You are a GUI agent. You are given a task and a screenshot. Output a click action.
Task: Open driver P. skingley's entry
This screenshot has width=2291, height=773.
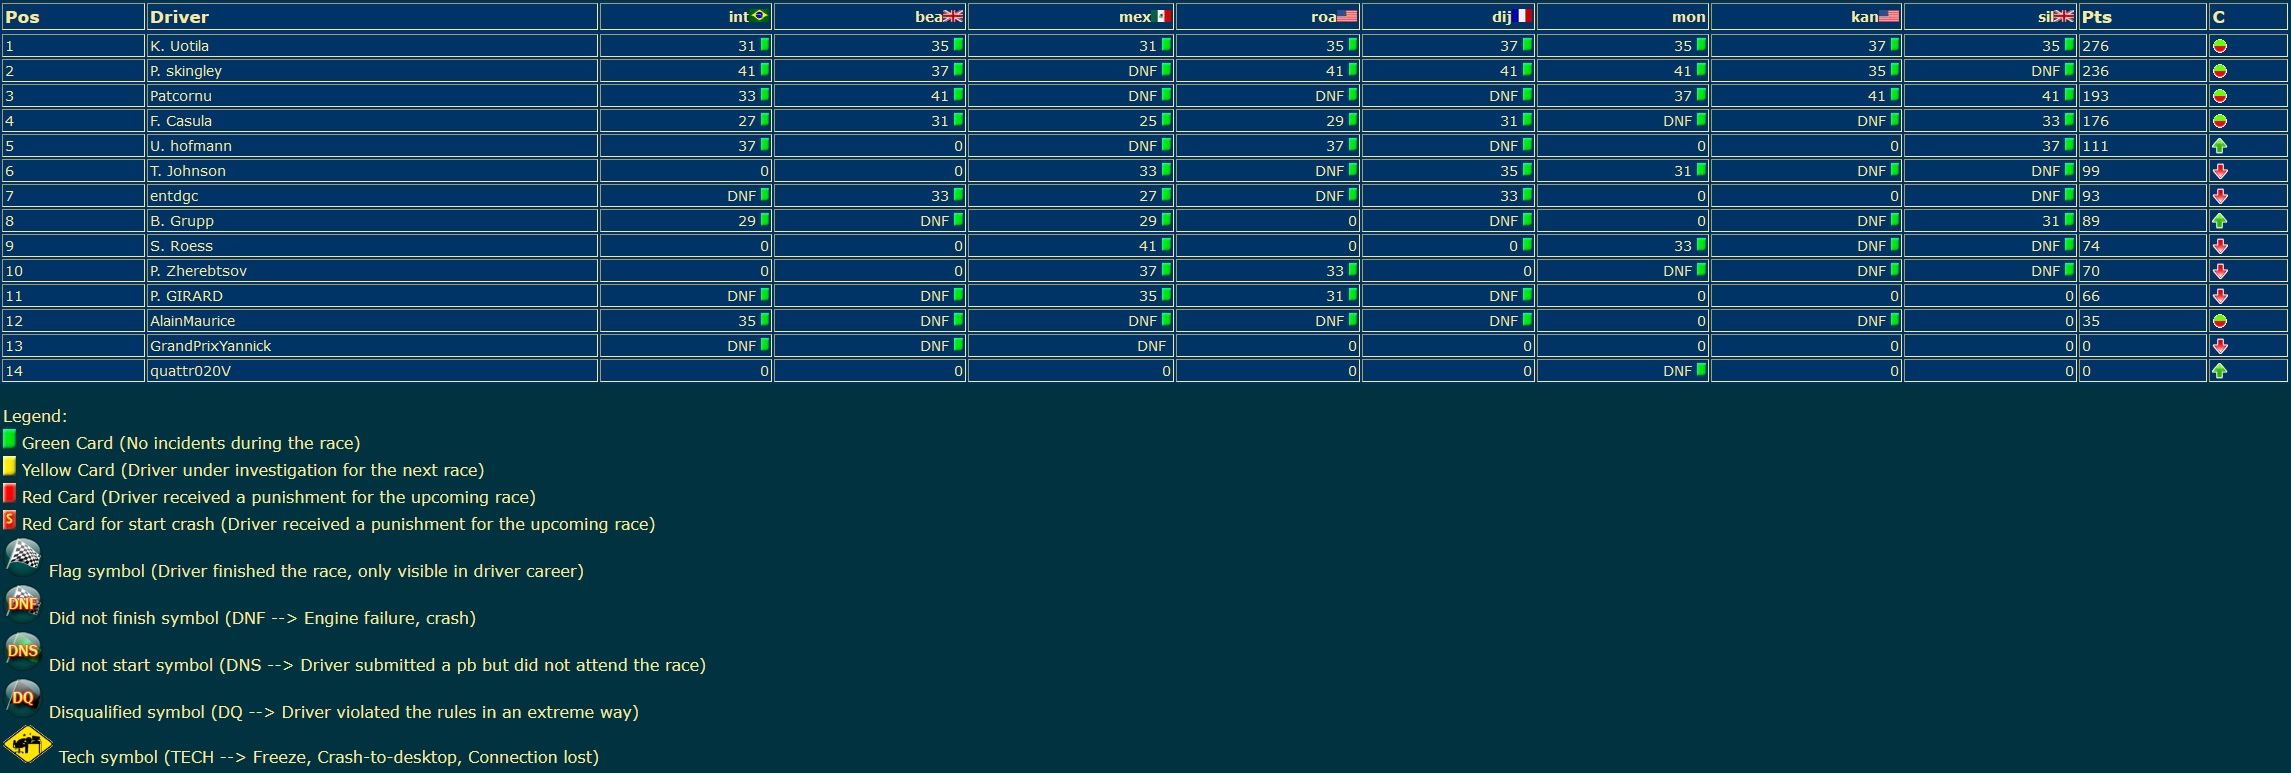[x=186, y=71]
